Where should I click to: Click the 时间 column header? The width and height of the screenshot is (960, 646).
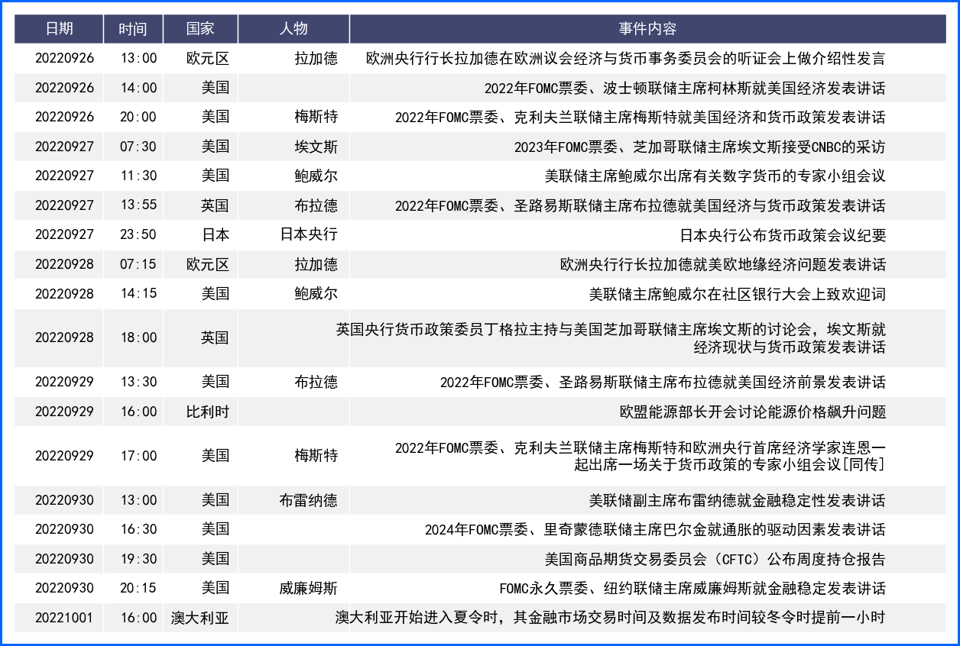[133, 29]
